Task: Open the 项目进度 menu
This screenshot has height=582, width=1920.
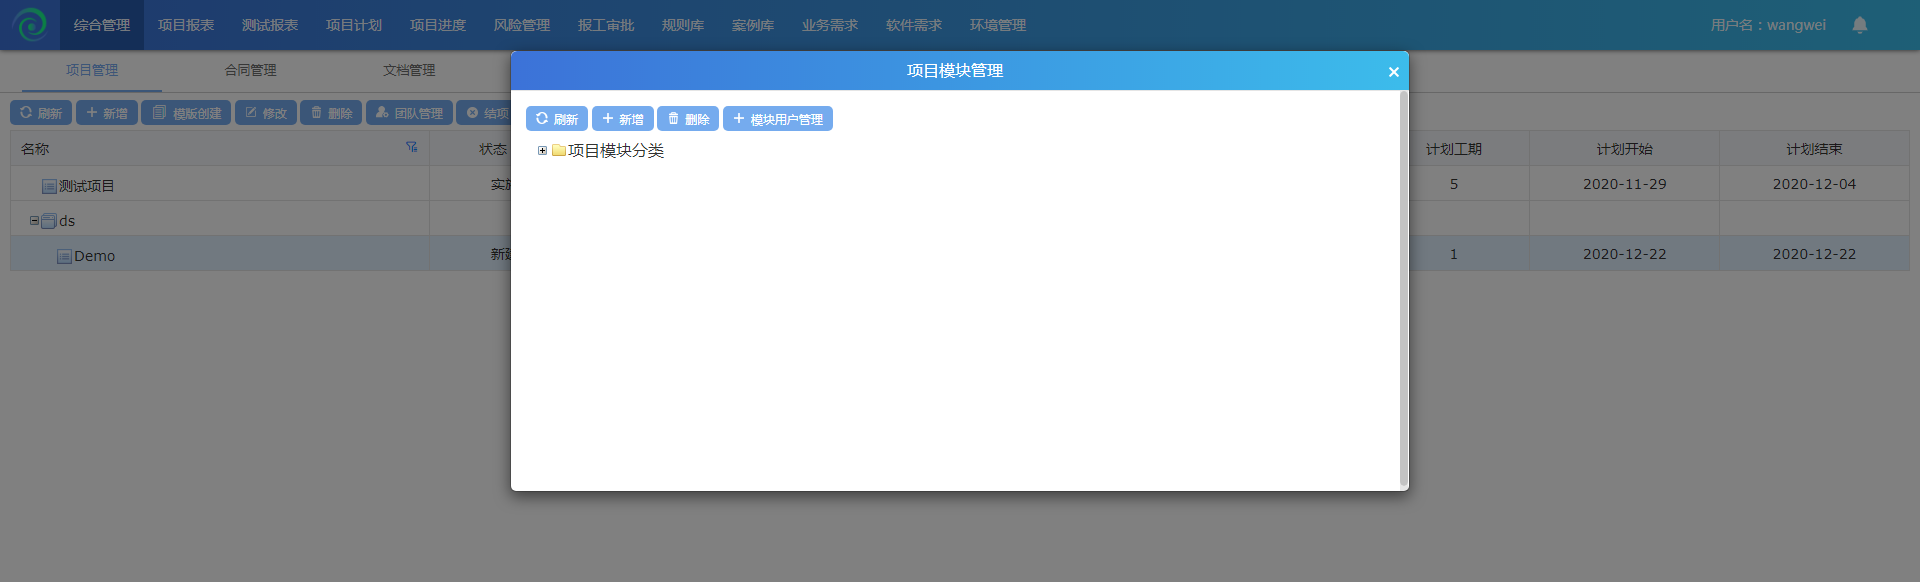Action: point(438,25)
